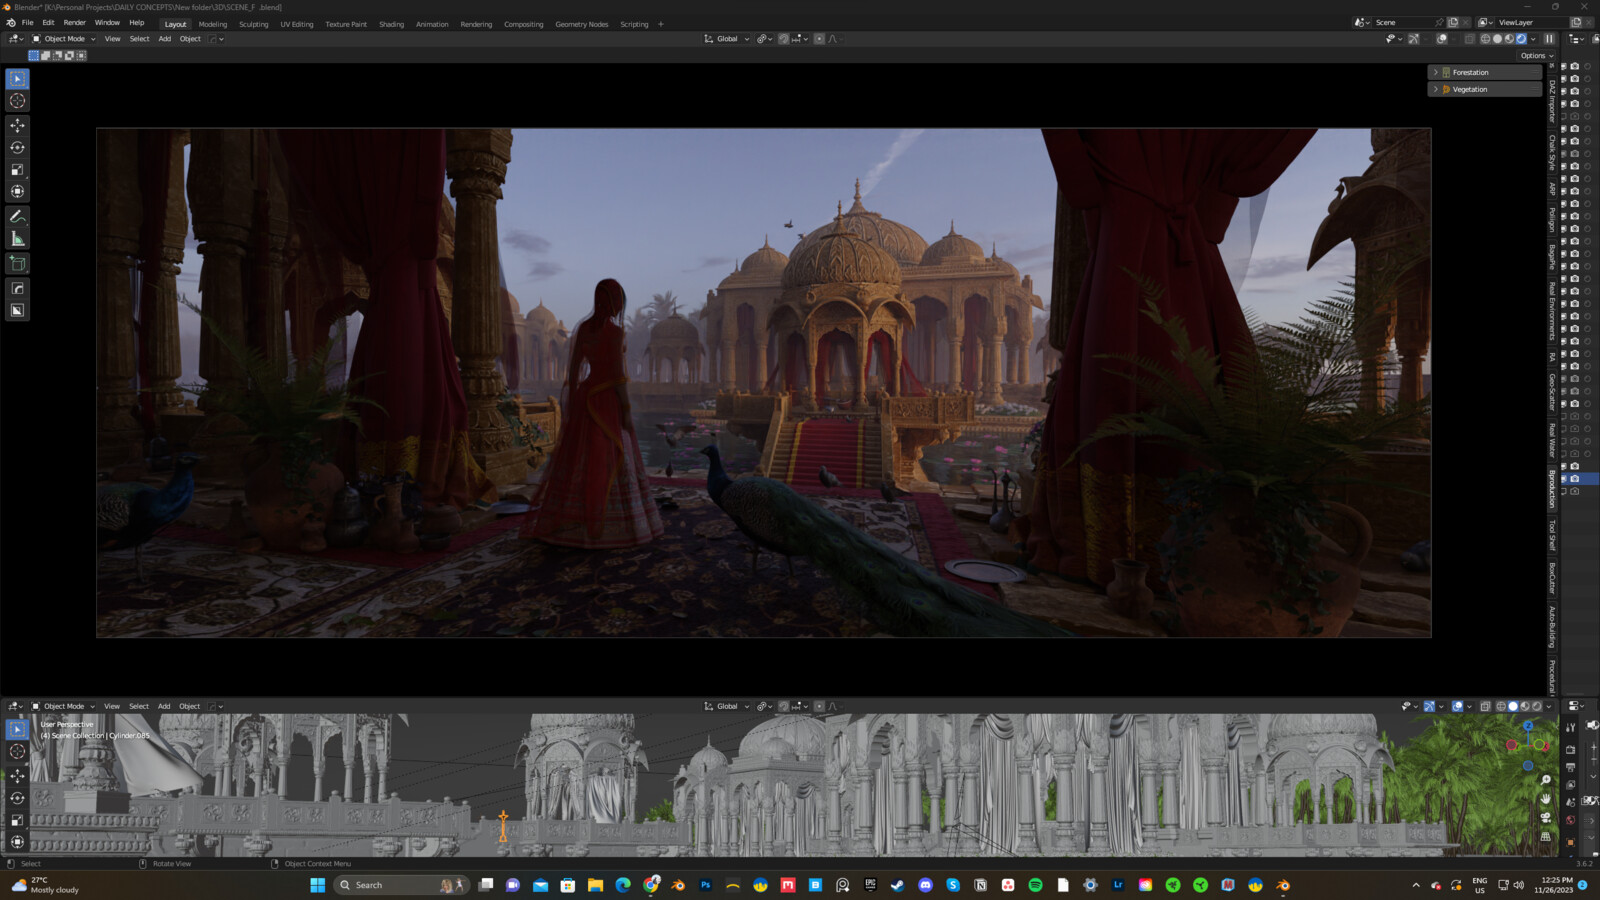Viewport: 1600px width, 900px height.
Task: Switch top viewport to rendered shading
Action: (1521, 39)
